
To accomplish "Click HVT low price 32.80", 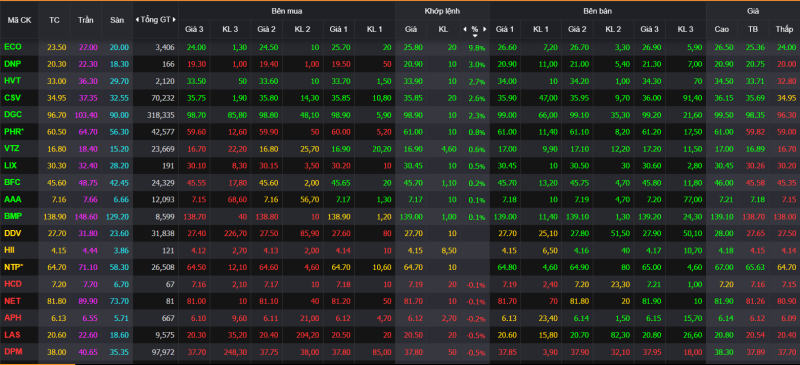I will 785,81.
